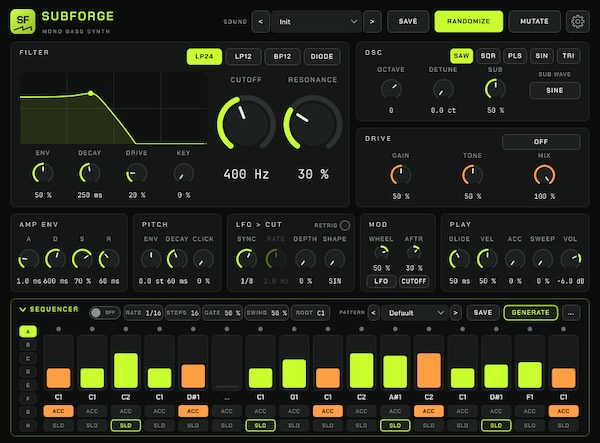Click the velocity bar of step G1

pos(294,373)
